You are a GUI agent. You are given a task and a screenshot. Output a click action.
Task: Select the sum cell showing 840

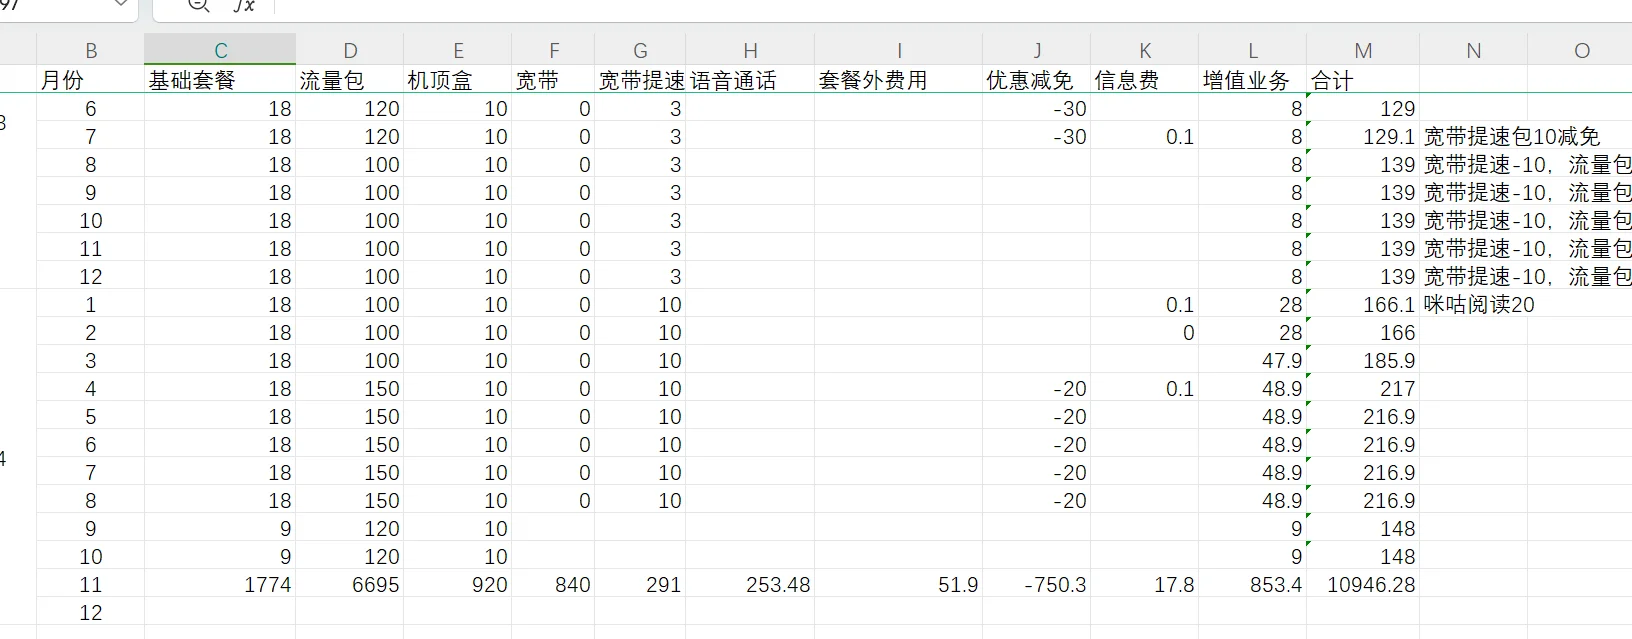click(x=553, y=585)
